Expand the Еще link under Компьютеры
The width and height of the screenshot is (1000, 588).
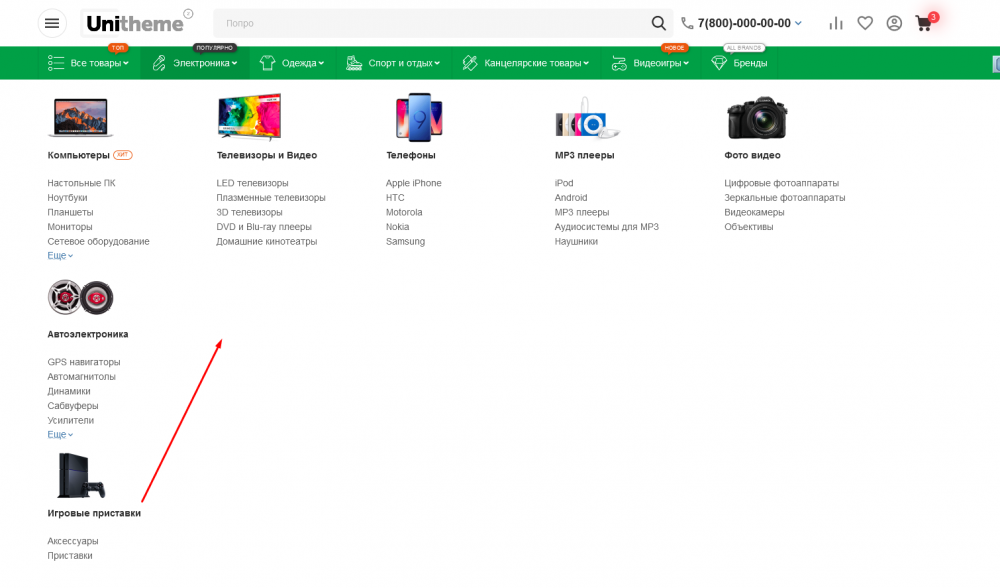(57, 255)
